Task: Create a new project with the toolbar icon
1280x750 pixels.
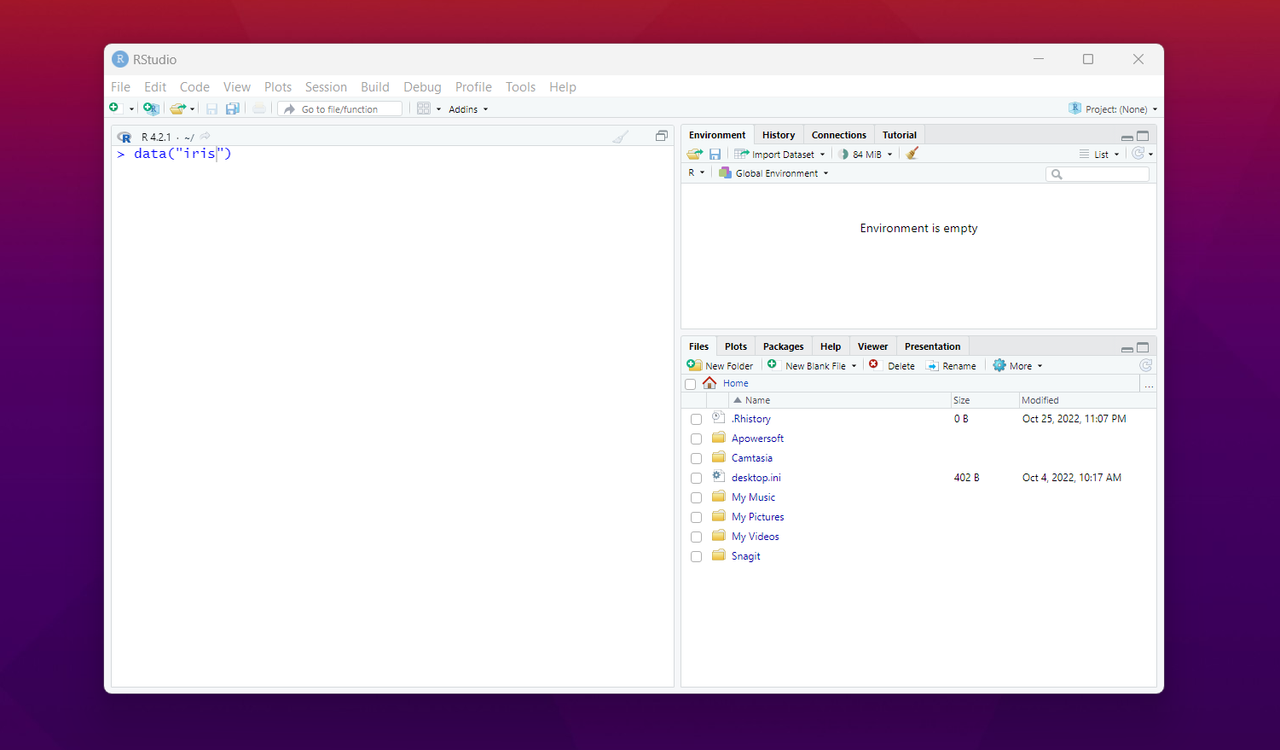Action: (151, 108)
